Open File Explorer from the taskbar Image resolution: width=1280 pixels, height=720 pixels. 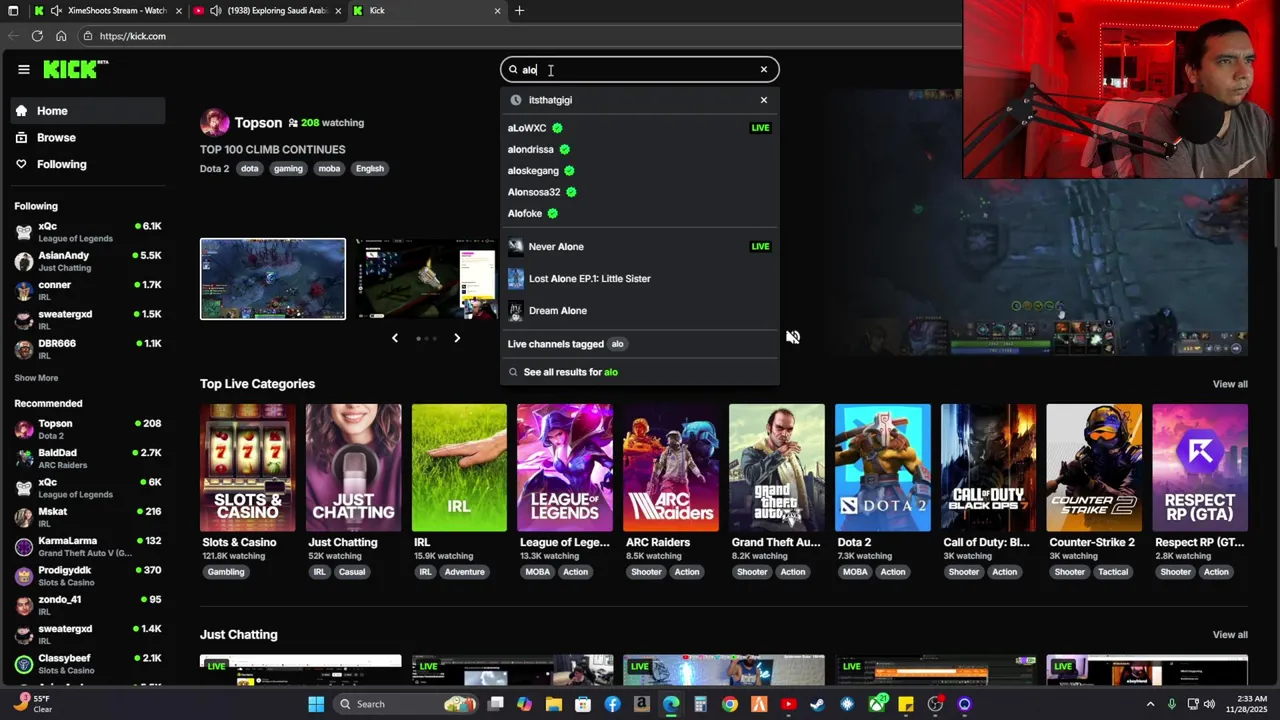[554, 704]
